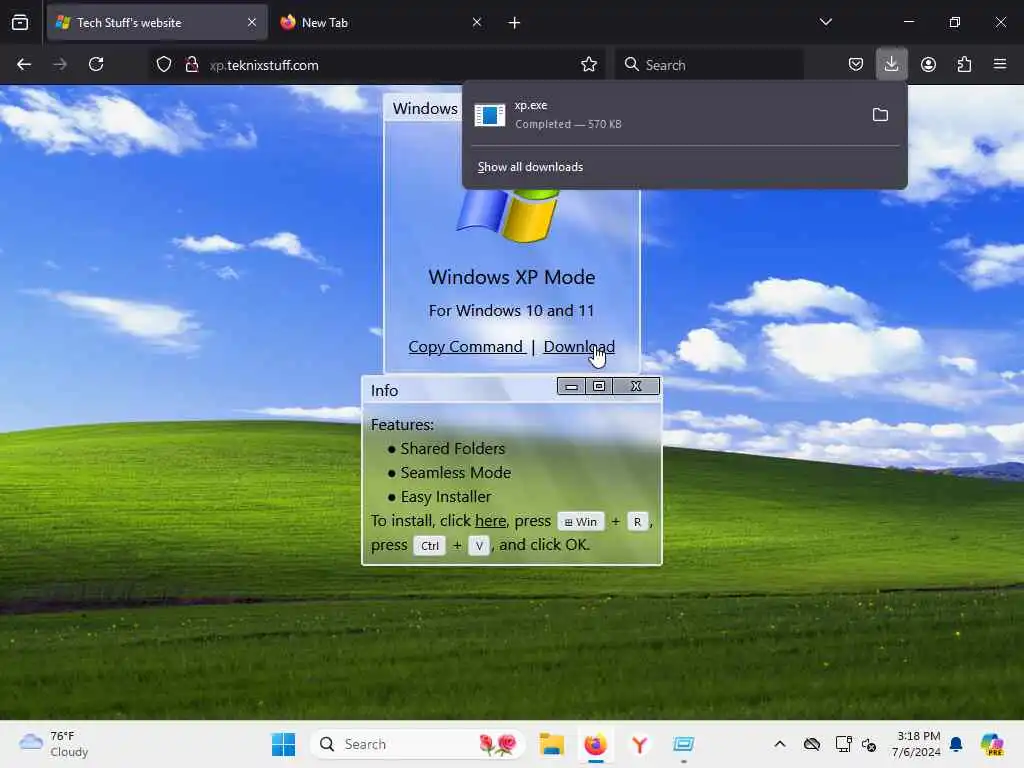Click the Copy Command link
This screenshot has width=1024, height=768.
coord(466,347)
